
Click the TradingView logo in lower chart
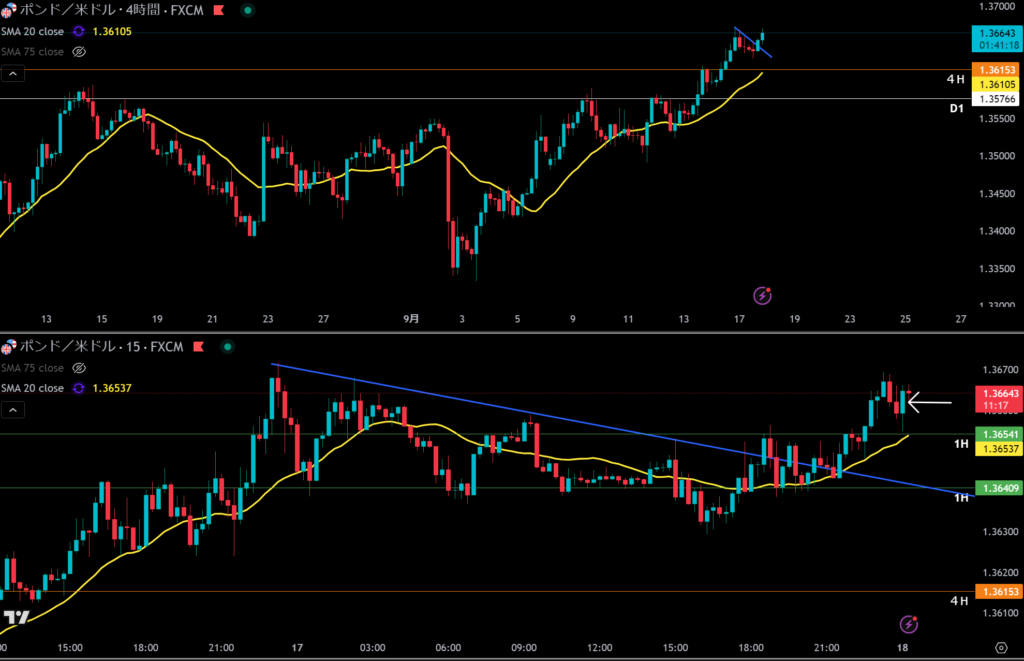[14, 617]
